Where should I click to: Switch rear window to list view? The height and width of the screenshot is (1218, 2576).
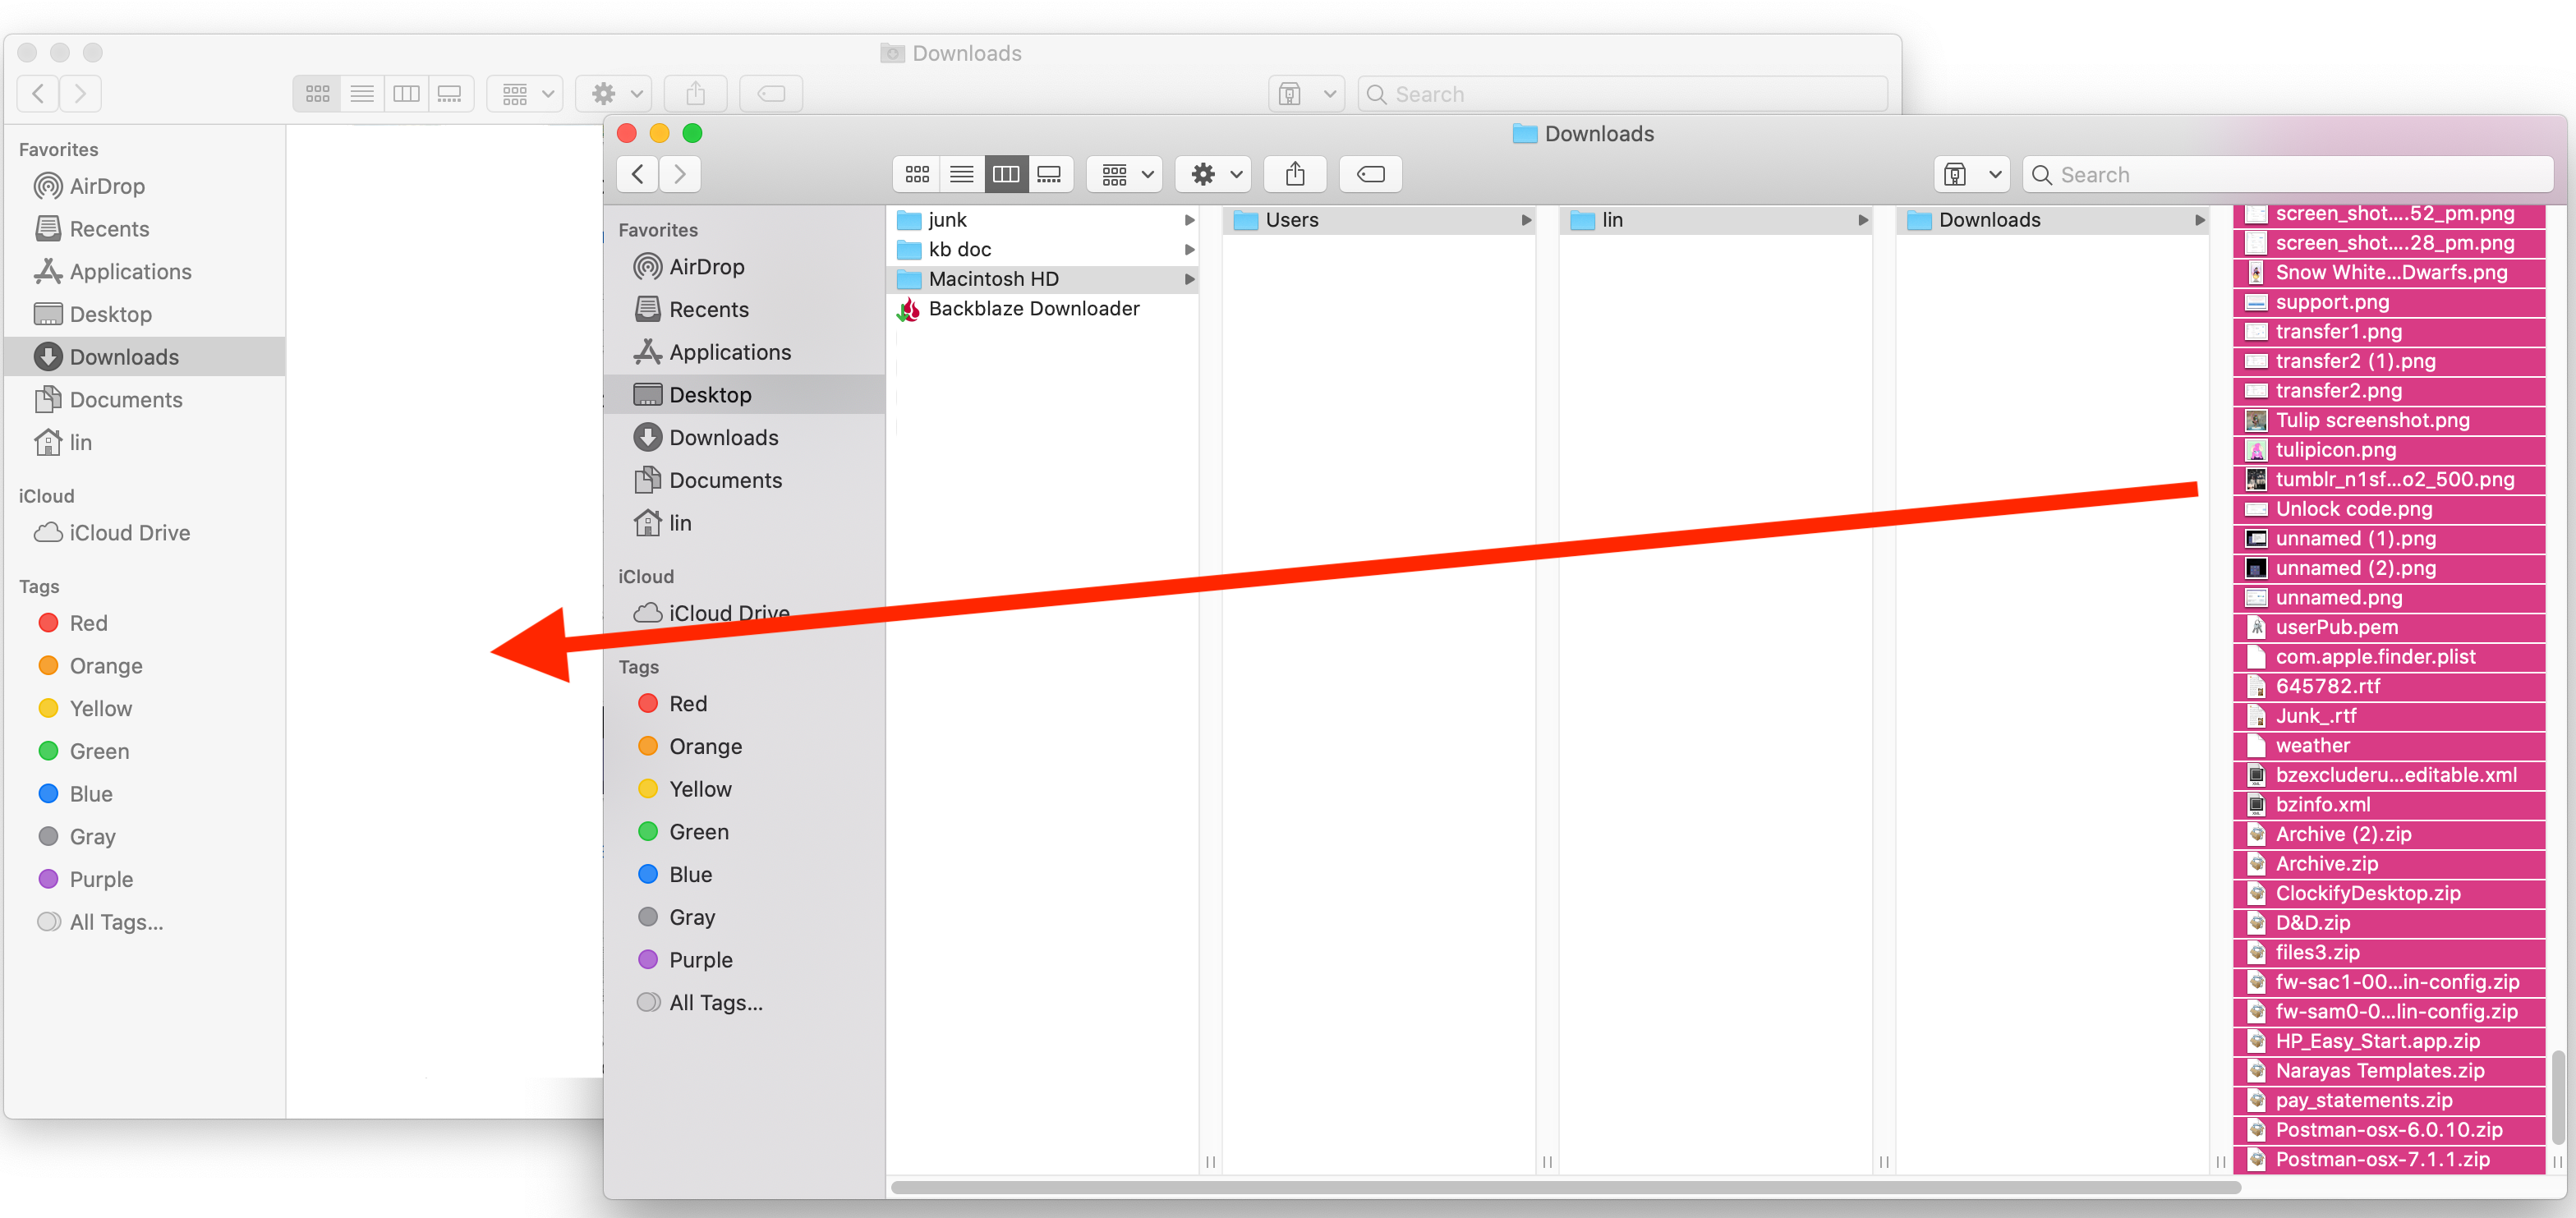[x=362, y=94]
